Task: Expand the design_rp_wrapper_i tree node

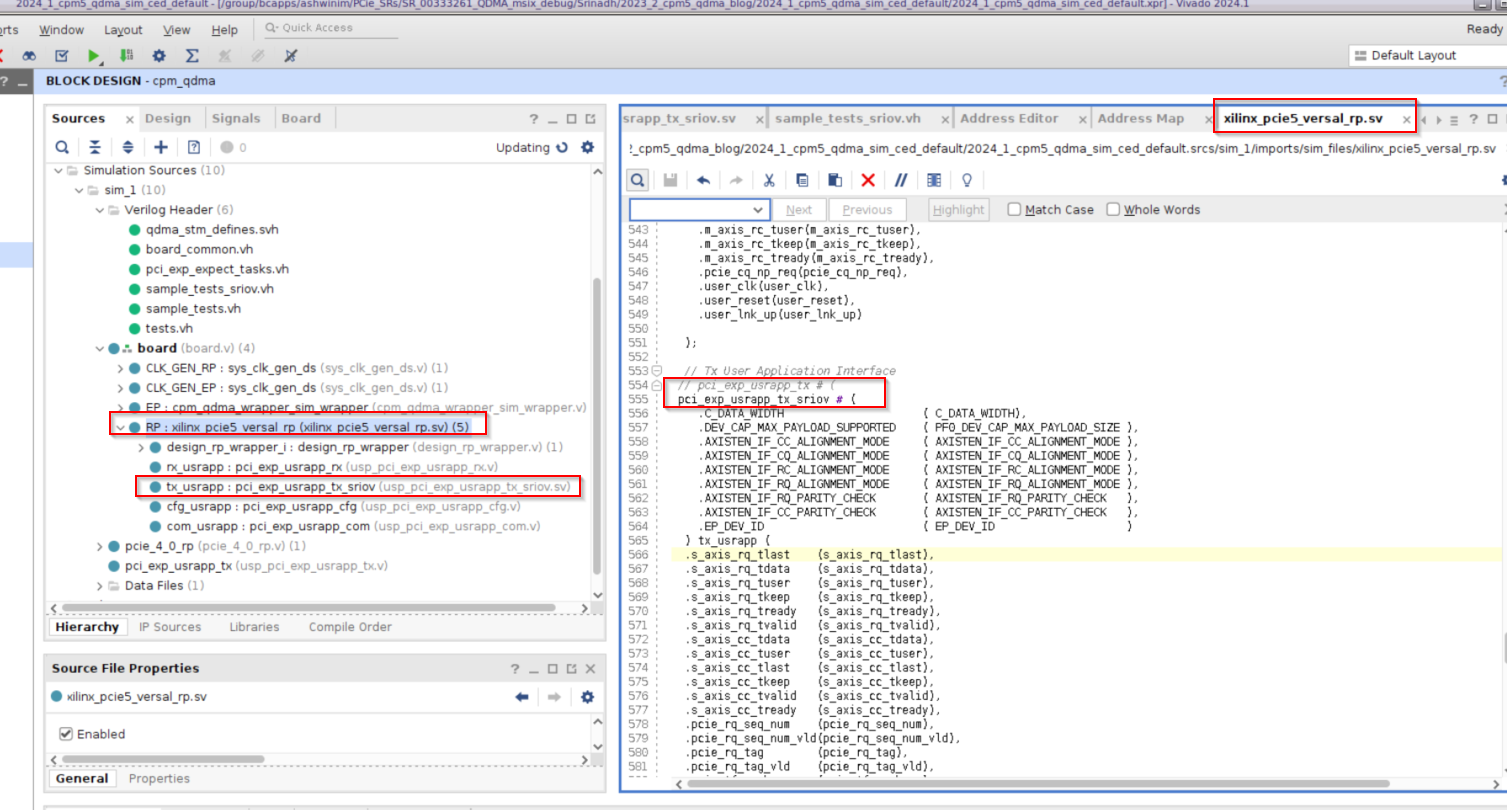Action: (x=141, y=447)
